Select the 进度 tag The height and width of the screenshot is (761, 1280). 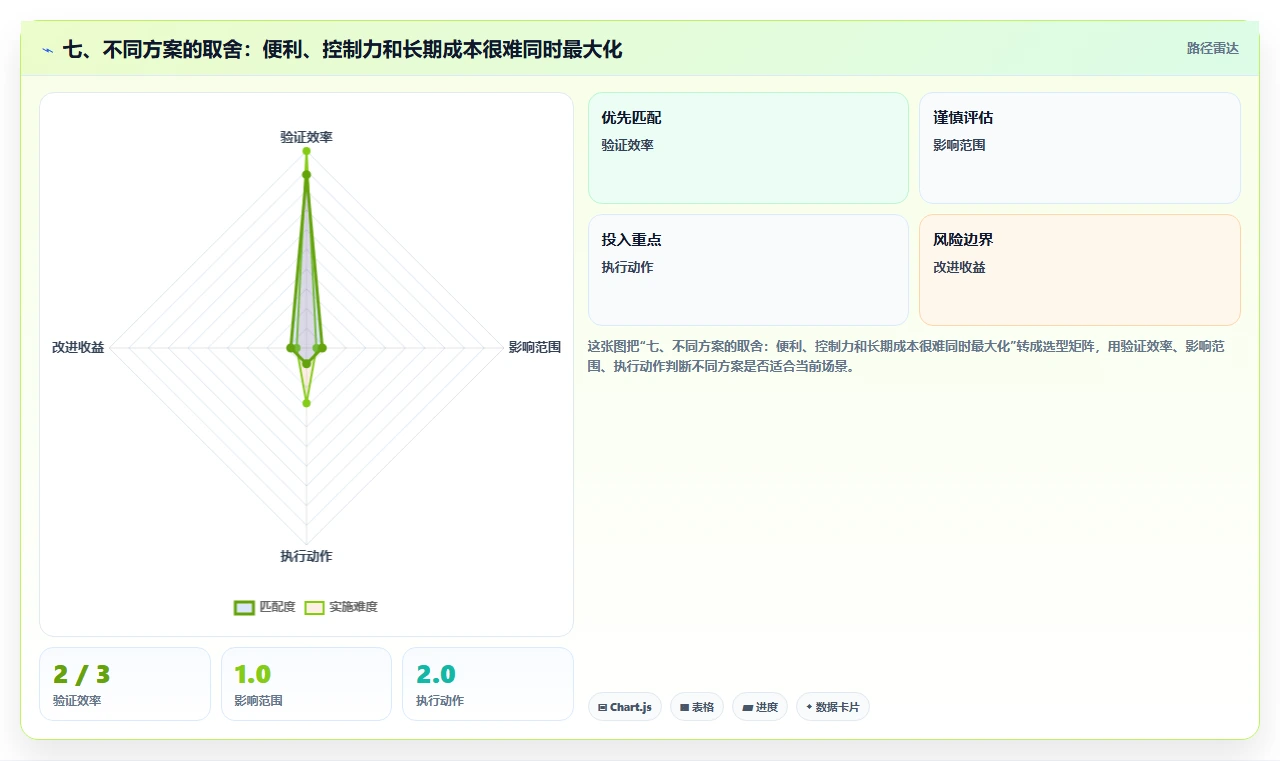point(760,707)
